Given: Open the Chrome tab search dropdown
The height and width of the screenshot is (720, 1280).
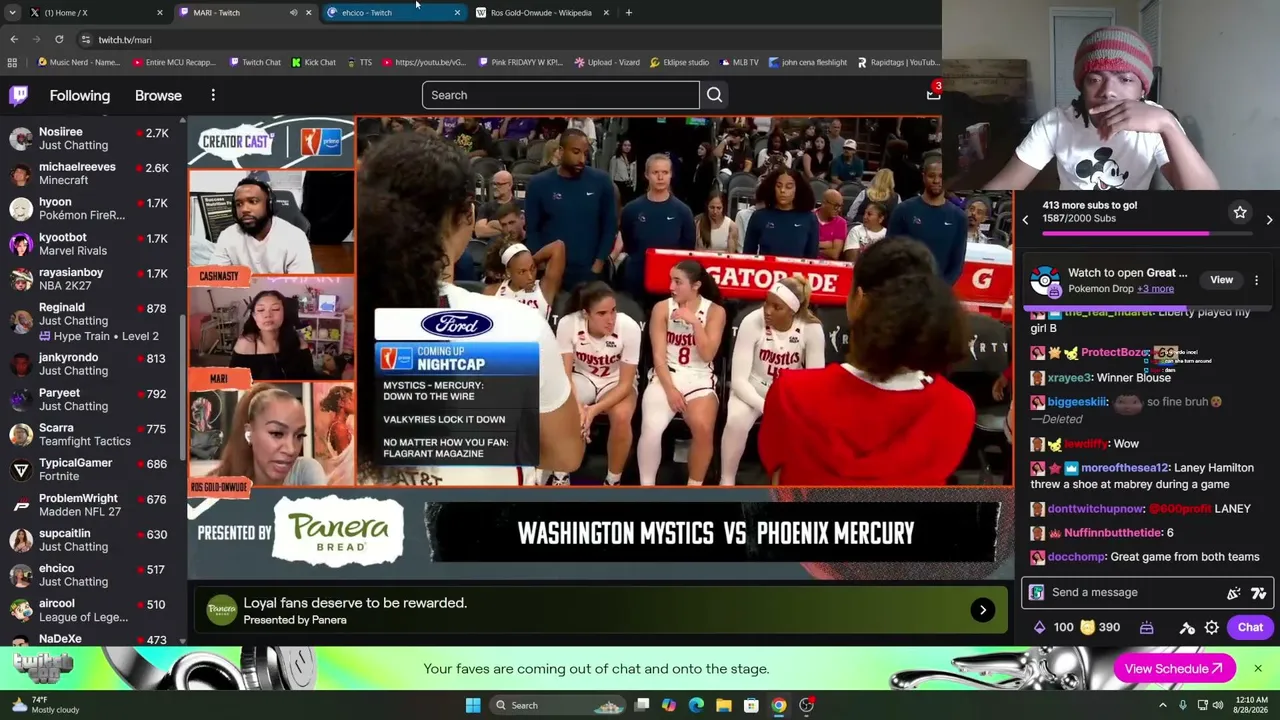Looking at the screenshot, I should [x=13, y=13].
